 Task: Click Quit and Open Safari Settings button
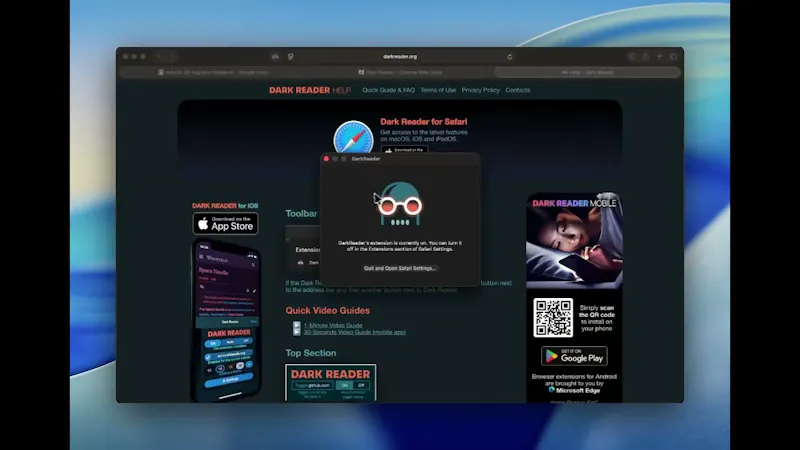point(400,268)
